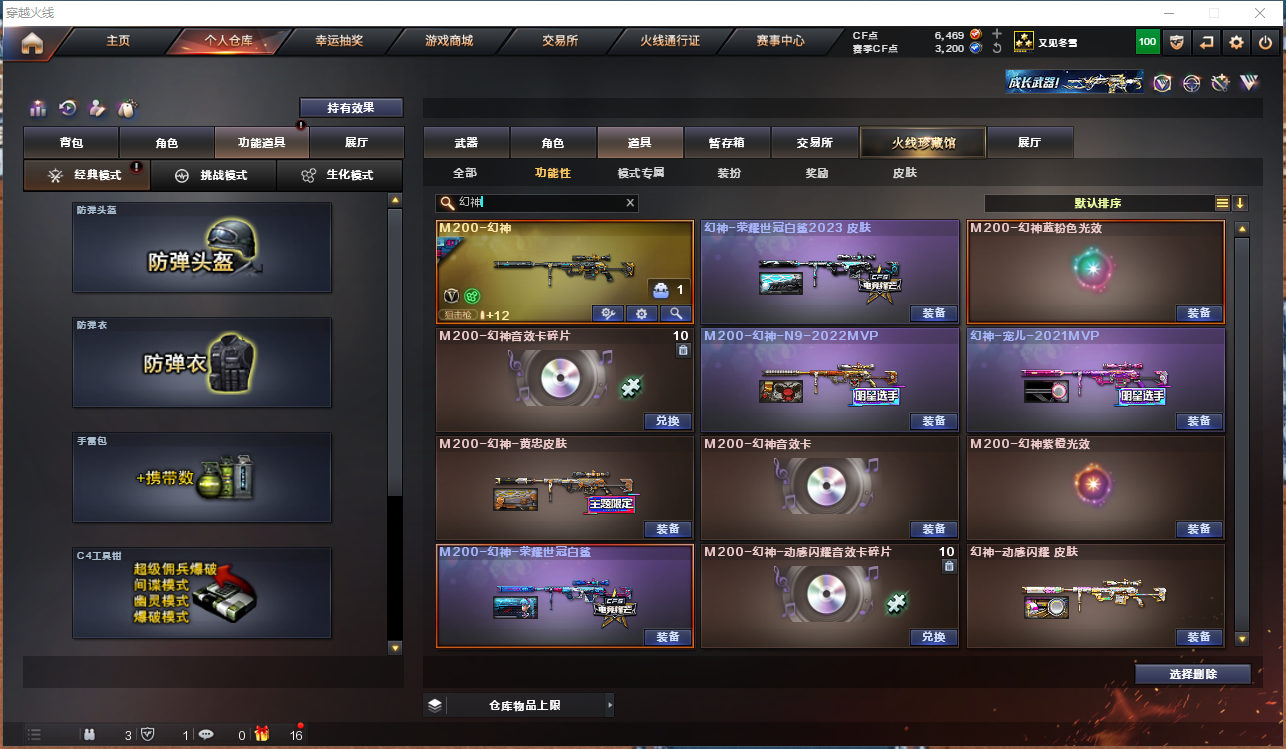The image size is (1286, 749).
Task: Select 功能道具 tab on left panel
Action: point(261,143)
